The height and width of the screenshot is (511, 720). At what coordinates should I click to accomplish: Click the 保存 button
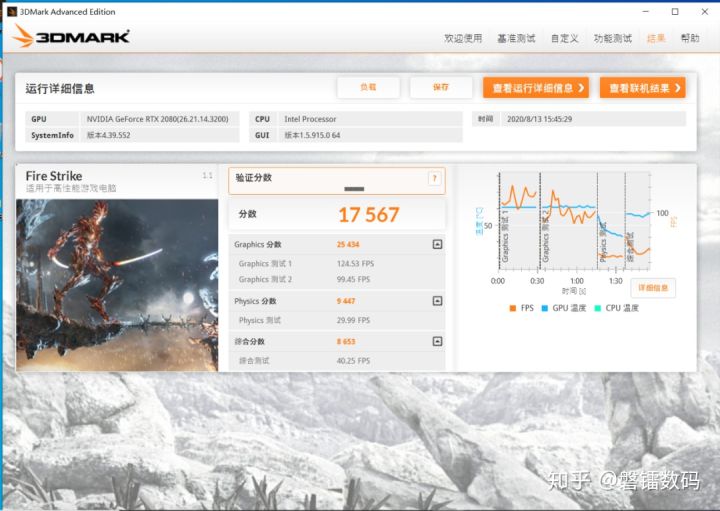tap(441, 87)
